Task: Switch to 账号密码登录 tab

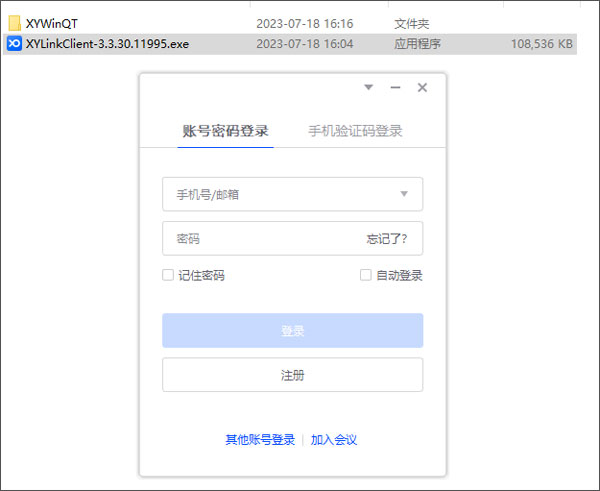Action: [x=225, y=131]
